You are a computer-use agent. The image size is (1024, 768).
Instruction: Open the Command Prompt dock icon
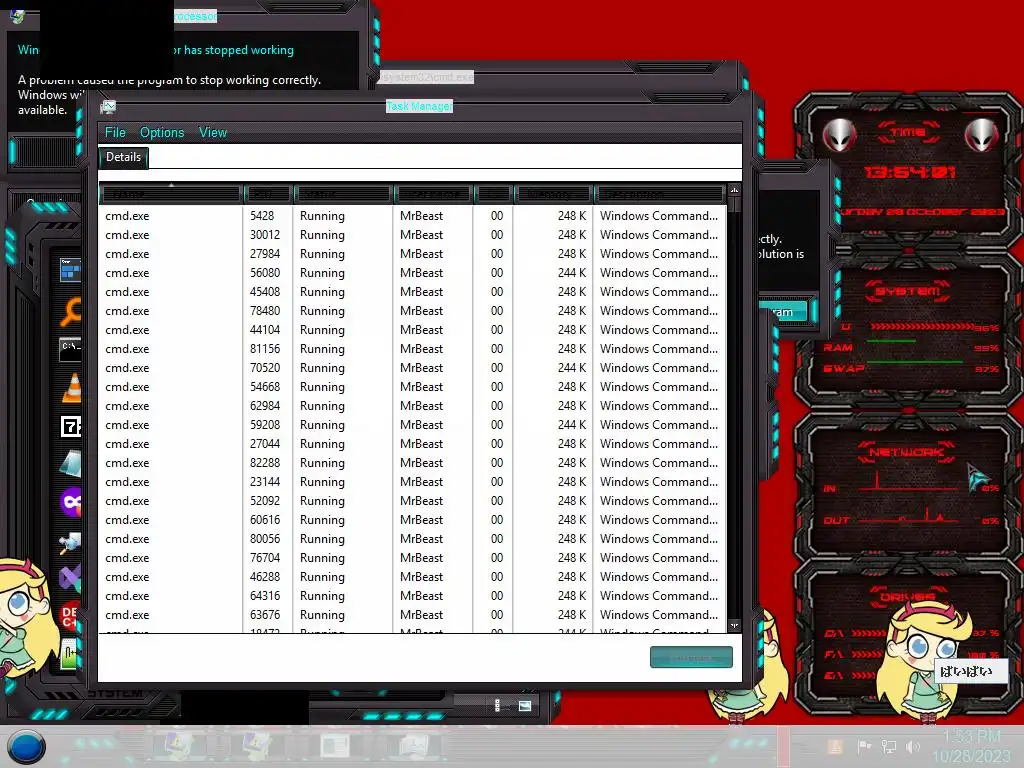coord(70,349)
